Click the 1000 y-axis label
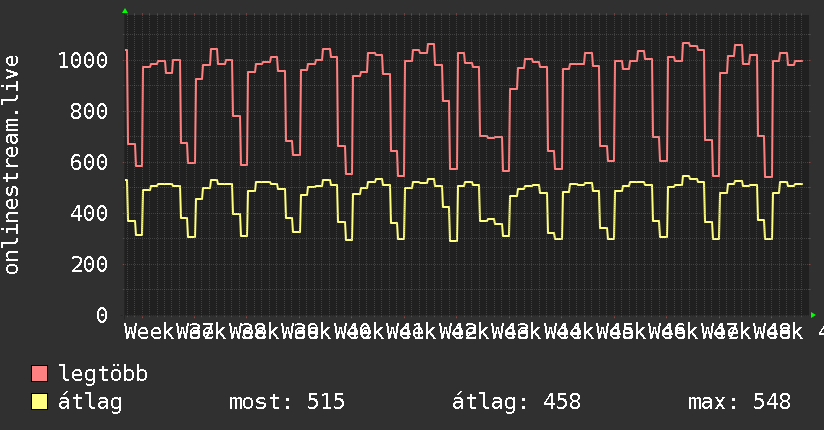Viewport: 824px width, 430px height. pyautogui.click(x=83, y=60)
